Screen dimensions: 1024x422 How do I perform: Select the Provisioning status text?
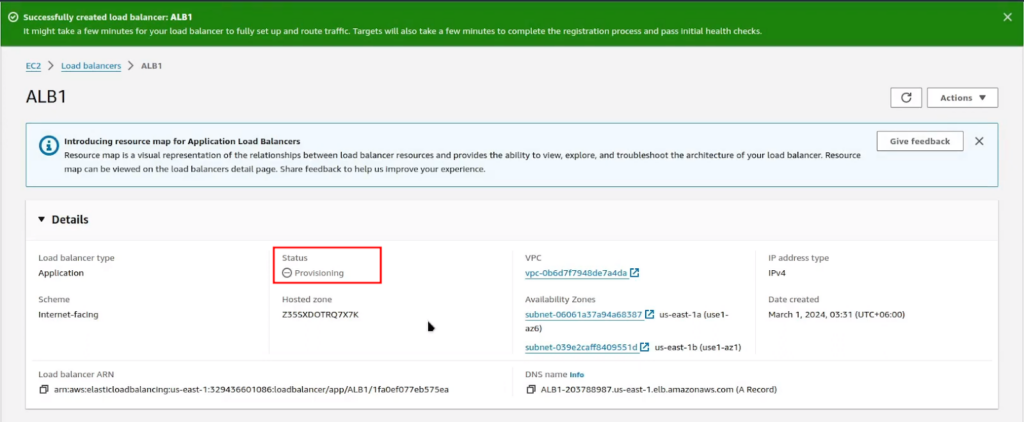point(319,273)
